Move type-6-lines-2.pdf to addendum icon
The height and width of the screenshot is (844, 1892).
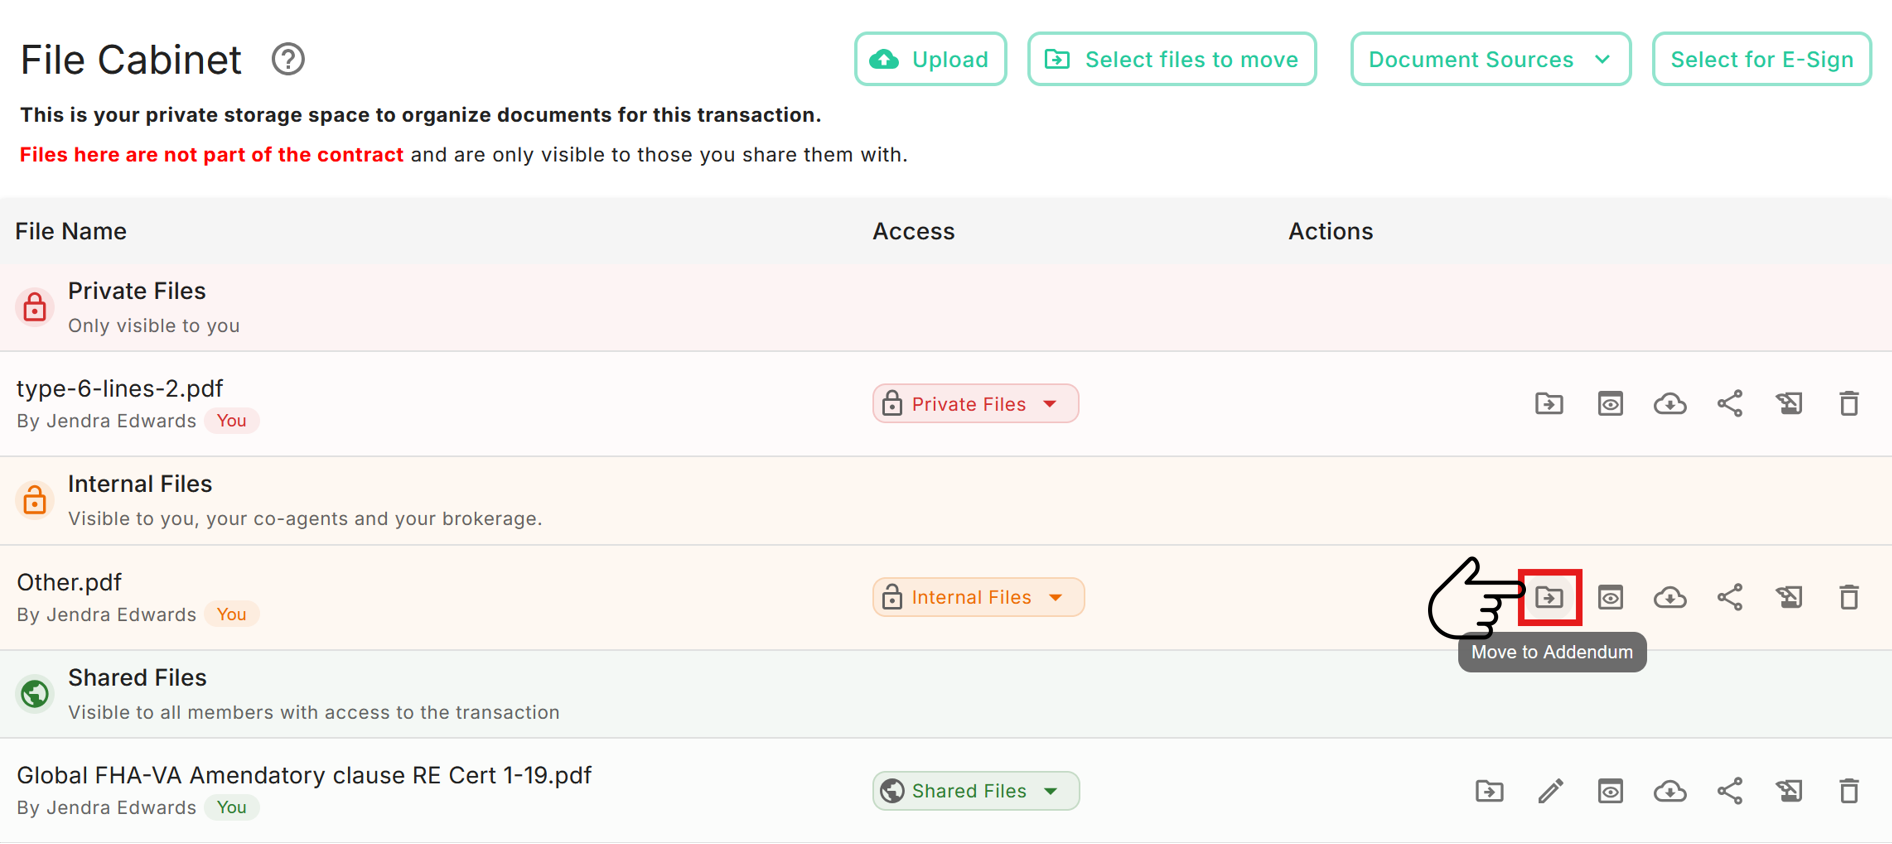tap(1549, 404)
